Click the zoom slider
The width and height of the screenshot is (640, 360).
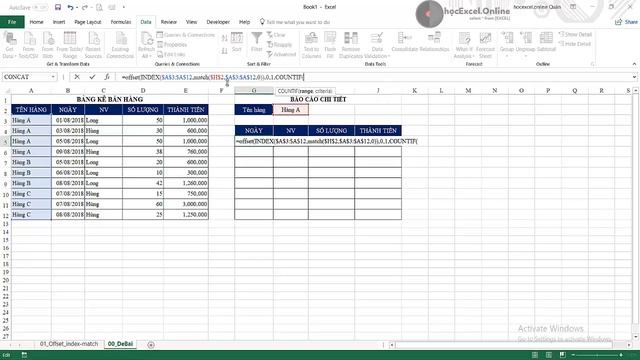[x=597, y=355]
